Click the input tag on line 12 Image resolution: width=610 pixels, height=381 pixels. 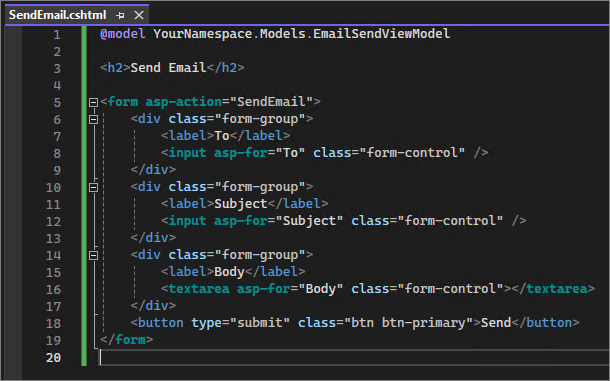tap(187, 221)
